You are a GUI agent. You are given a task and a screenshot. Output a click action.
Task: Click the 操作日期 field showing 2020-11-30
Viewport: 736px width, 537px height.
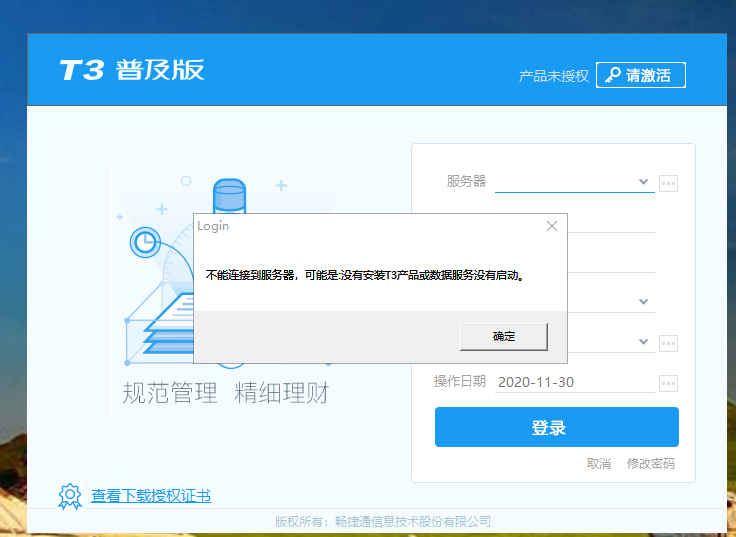click(x=575, y=382)
